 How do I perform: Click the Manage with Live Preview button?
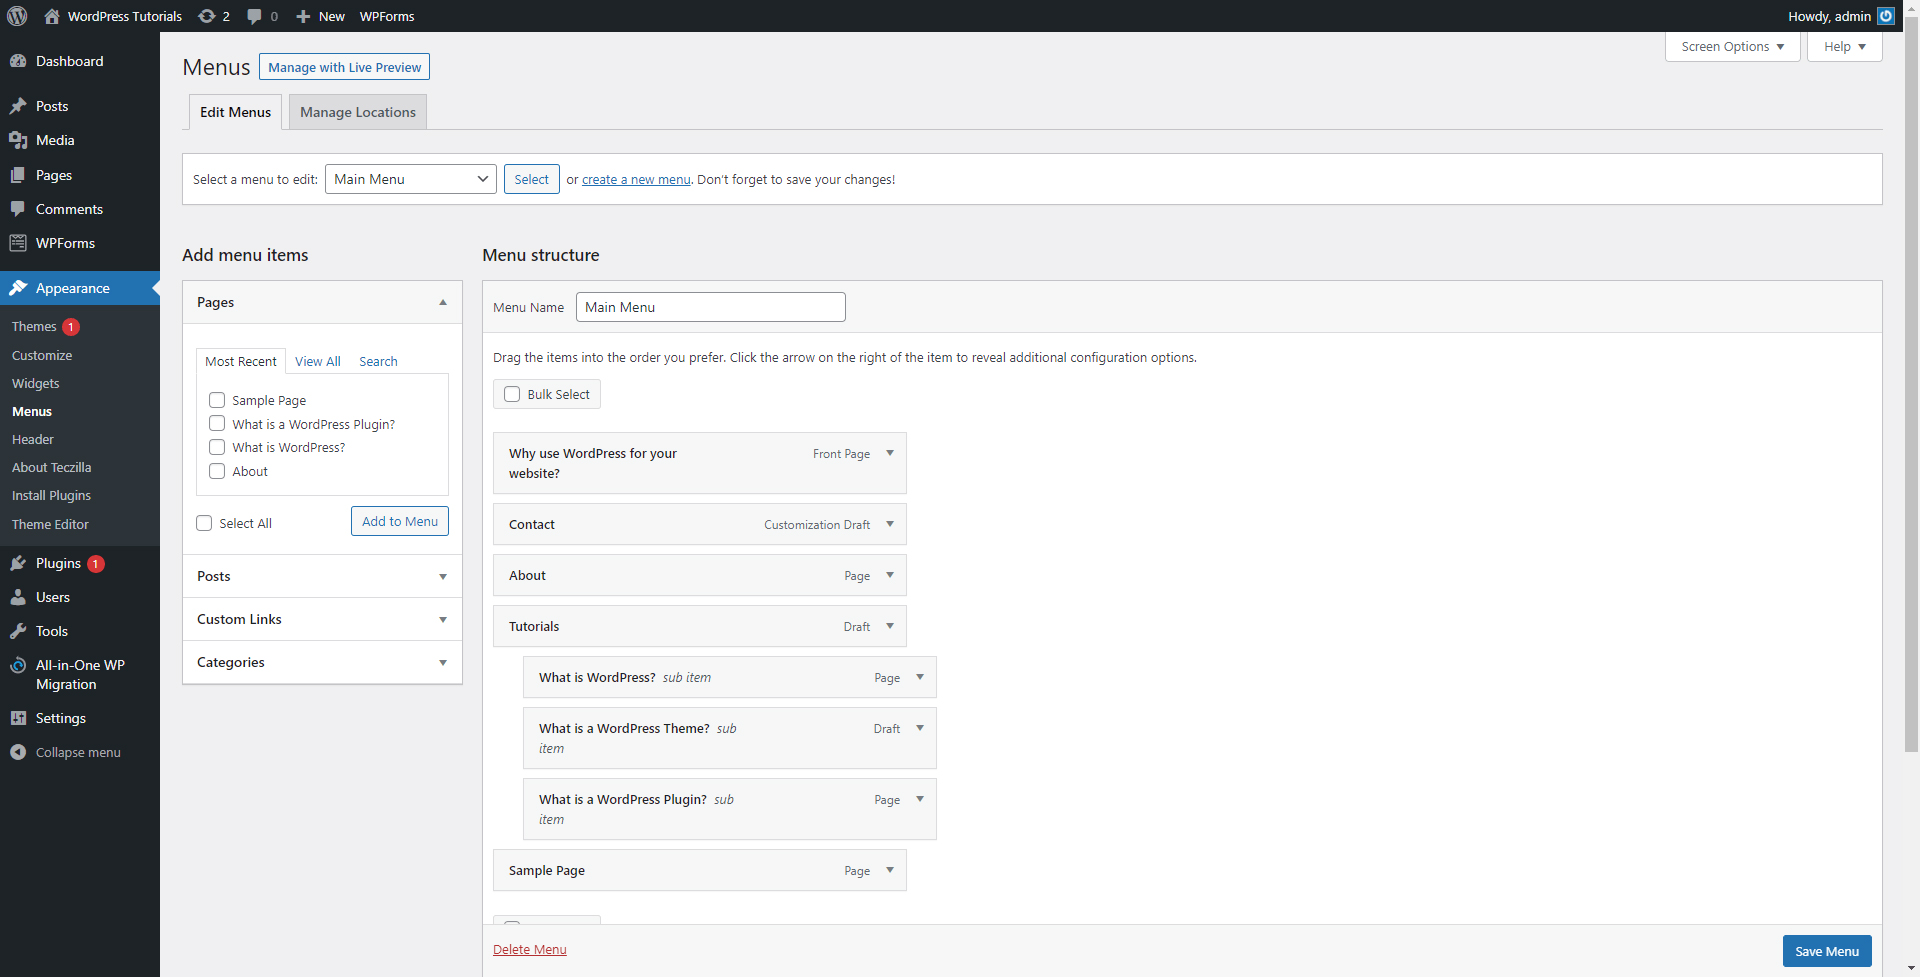click(x=344, y=67)
